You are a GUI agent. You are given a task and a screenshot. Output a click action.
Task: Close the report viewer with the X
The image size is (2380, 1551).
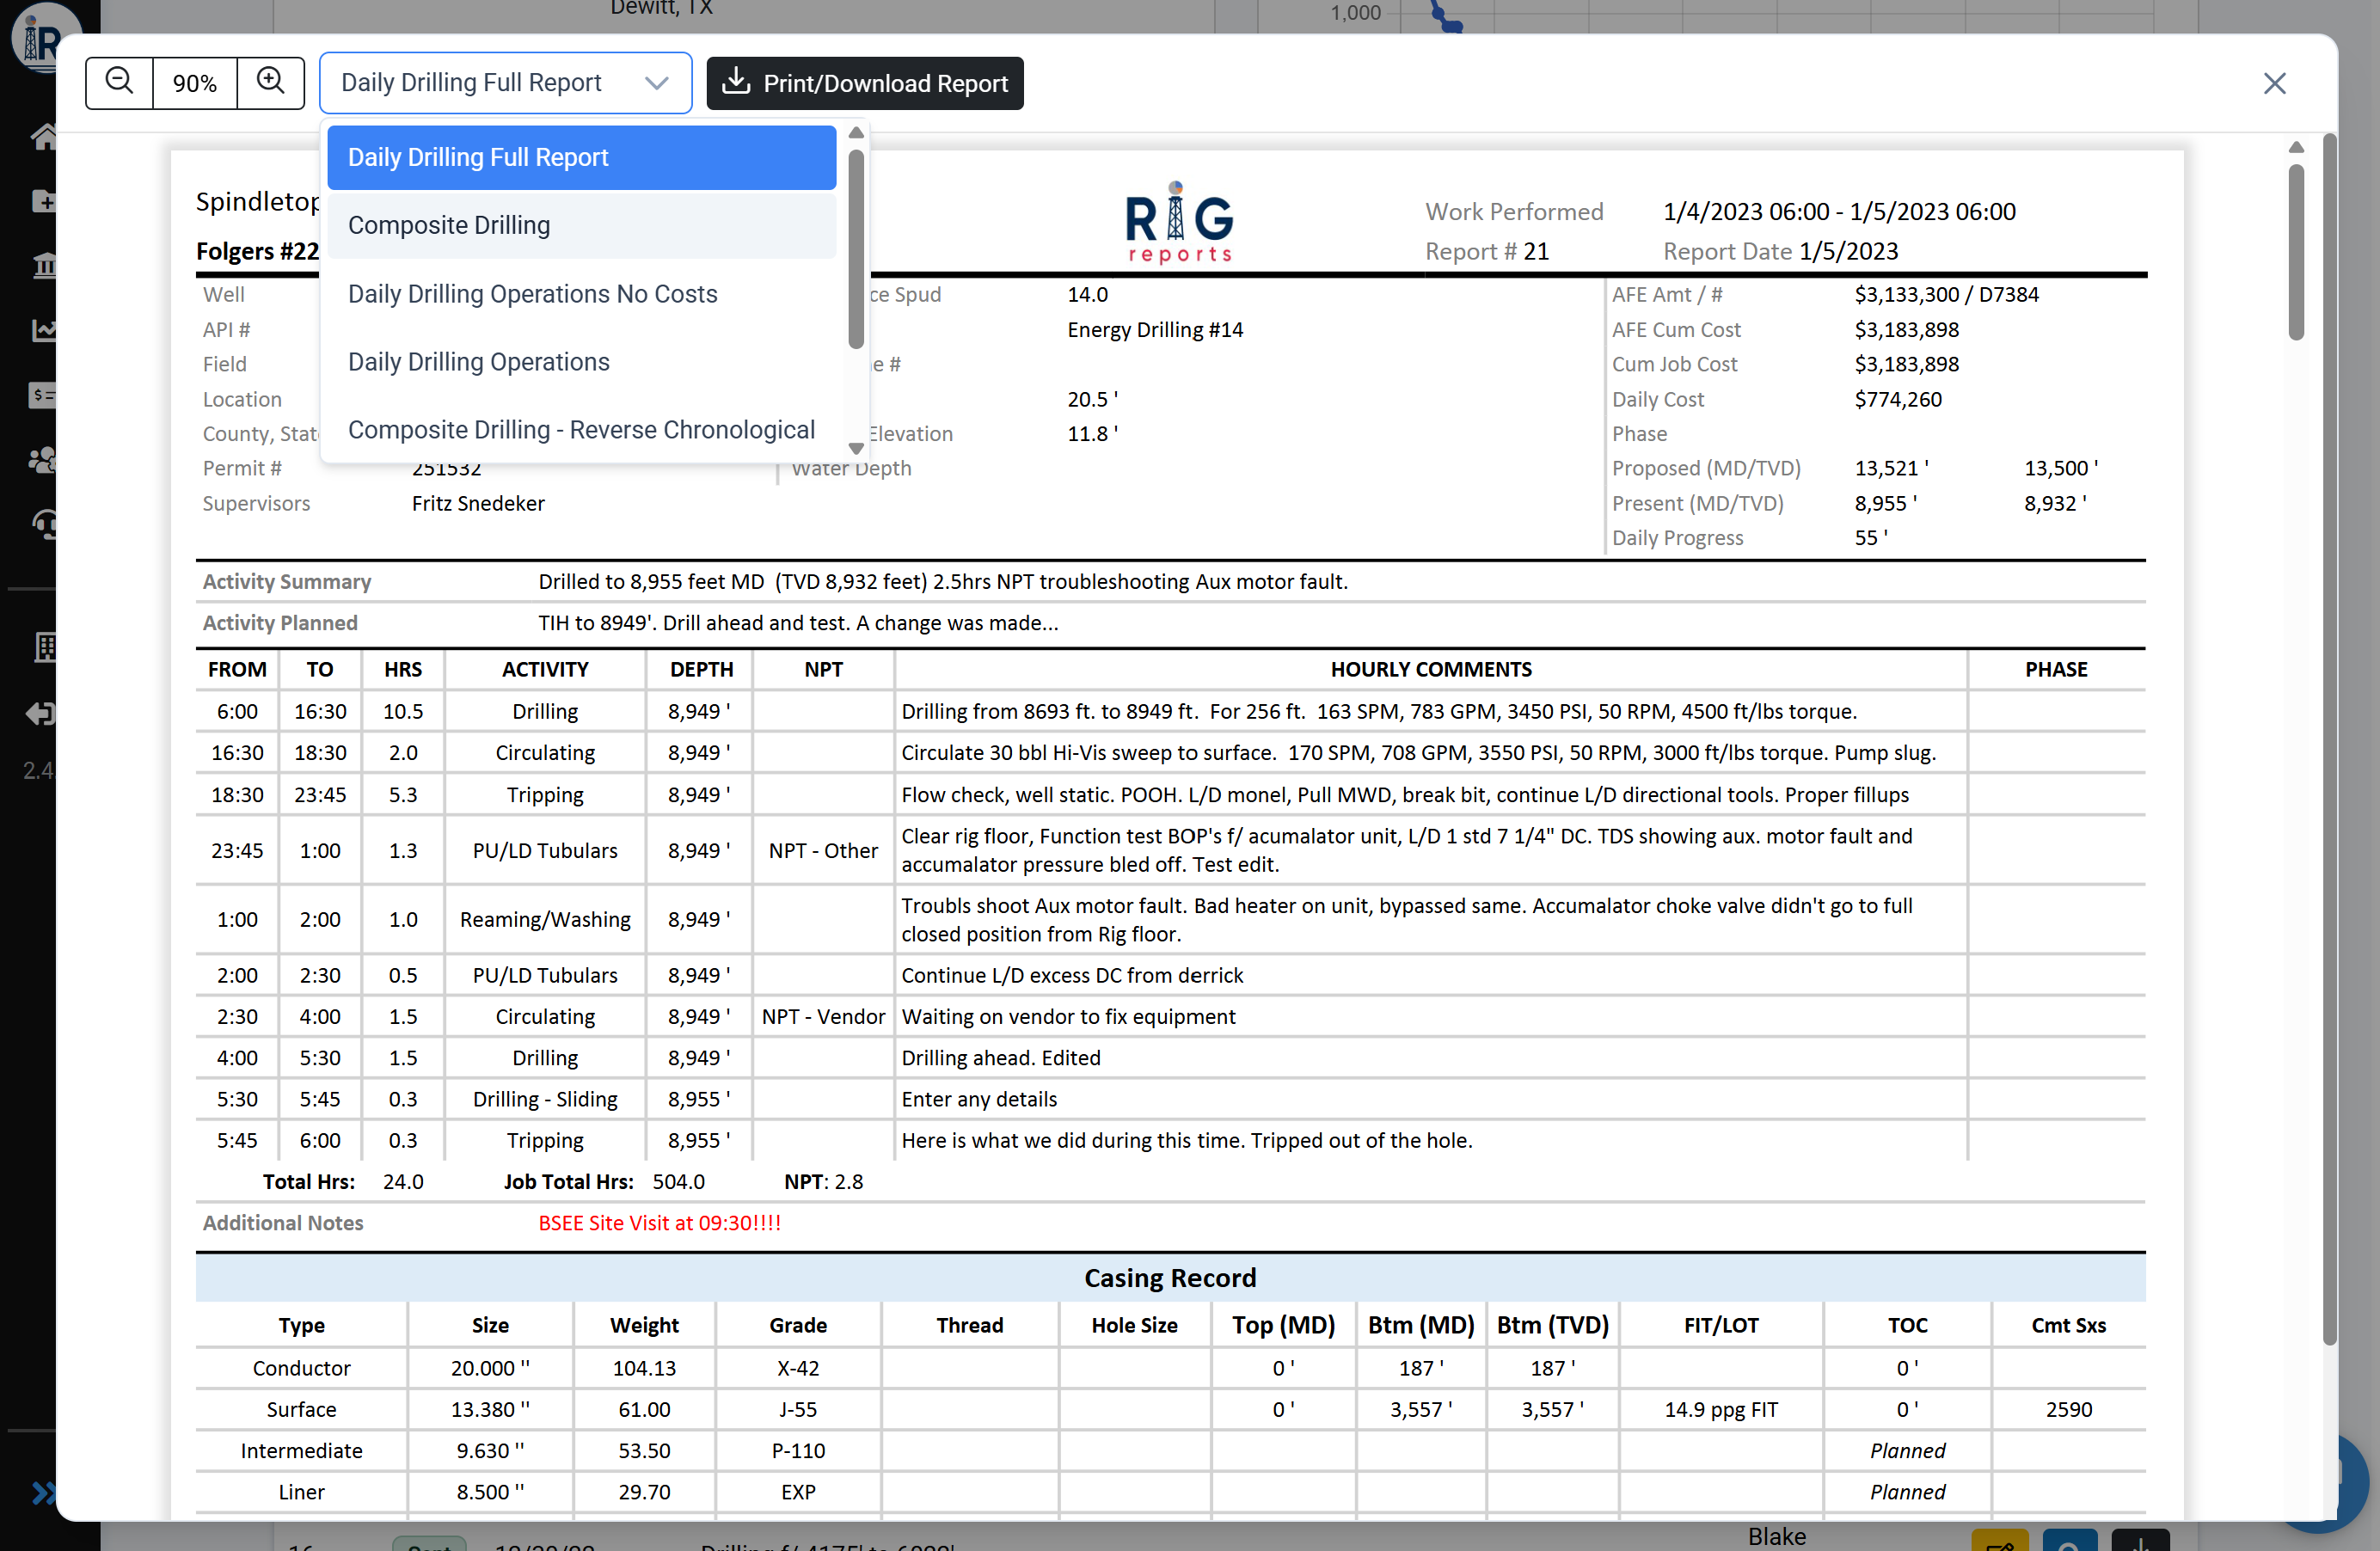click(2275, 83)
